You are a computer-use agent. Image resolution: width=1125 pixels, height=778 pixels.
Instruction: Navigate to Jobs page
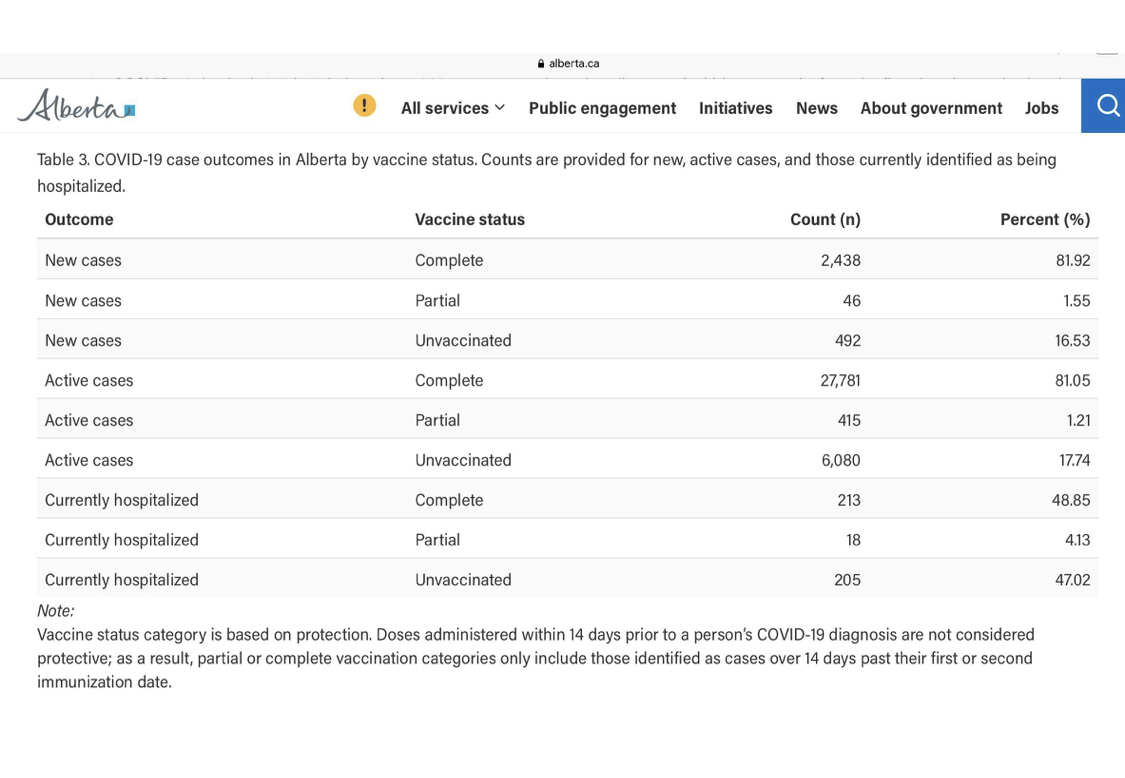pyautogui.click(x=1041, y=108)
